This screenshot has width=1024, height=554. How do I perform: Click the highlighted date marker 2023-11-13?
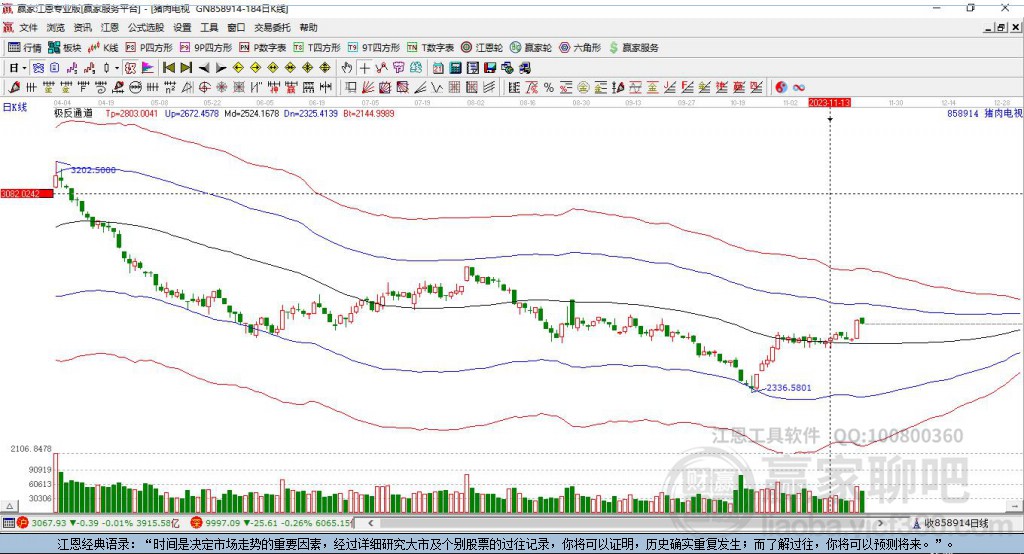(829, 103)
